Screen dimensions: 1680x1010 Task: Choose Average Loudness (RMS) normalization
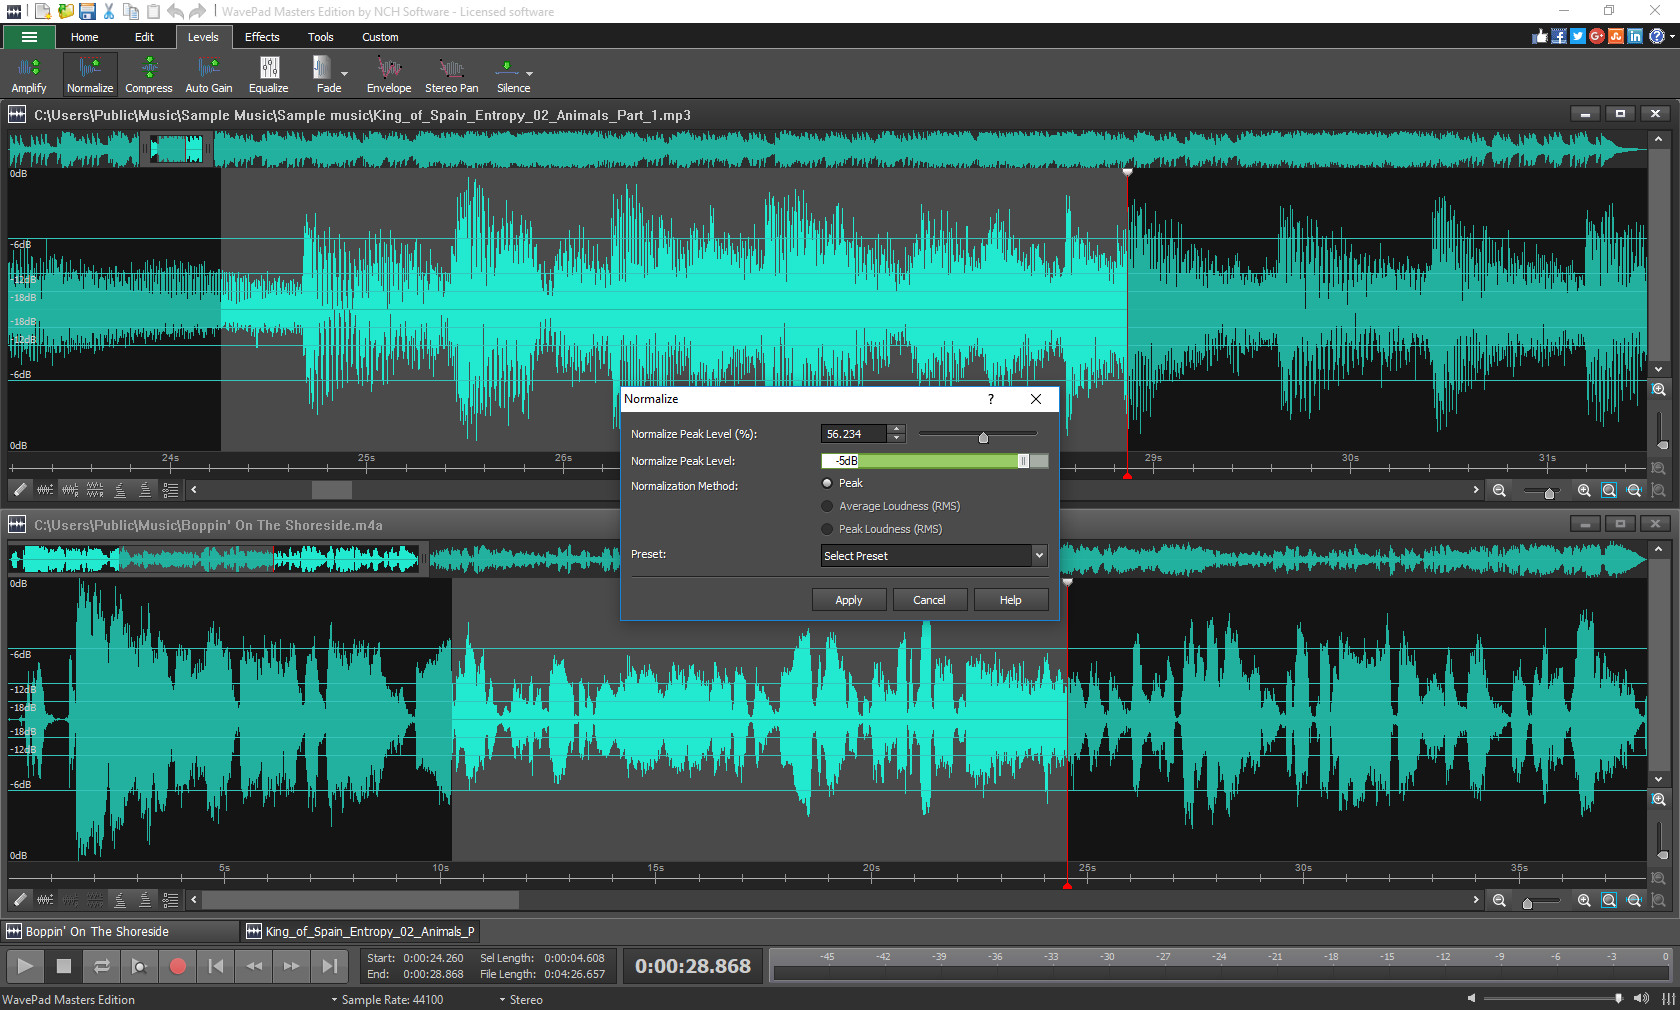(x=827, y=506)
